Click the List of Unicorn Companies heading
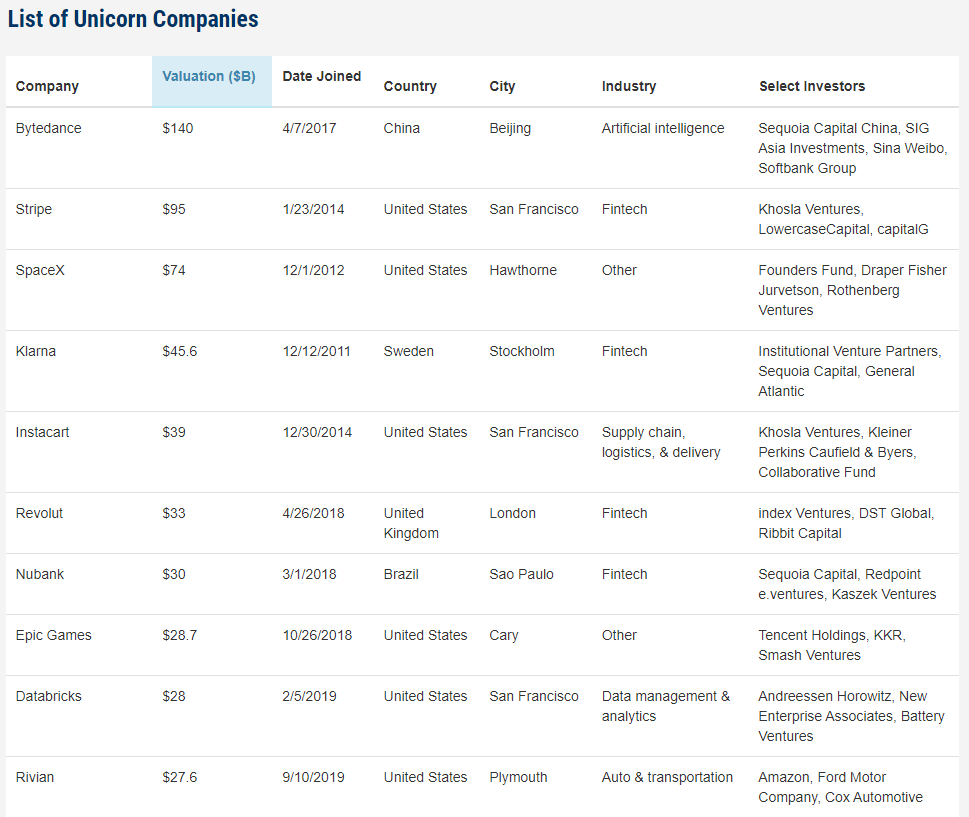The width and height of the screenshot is (969, 817). point(133,19)
